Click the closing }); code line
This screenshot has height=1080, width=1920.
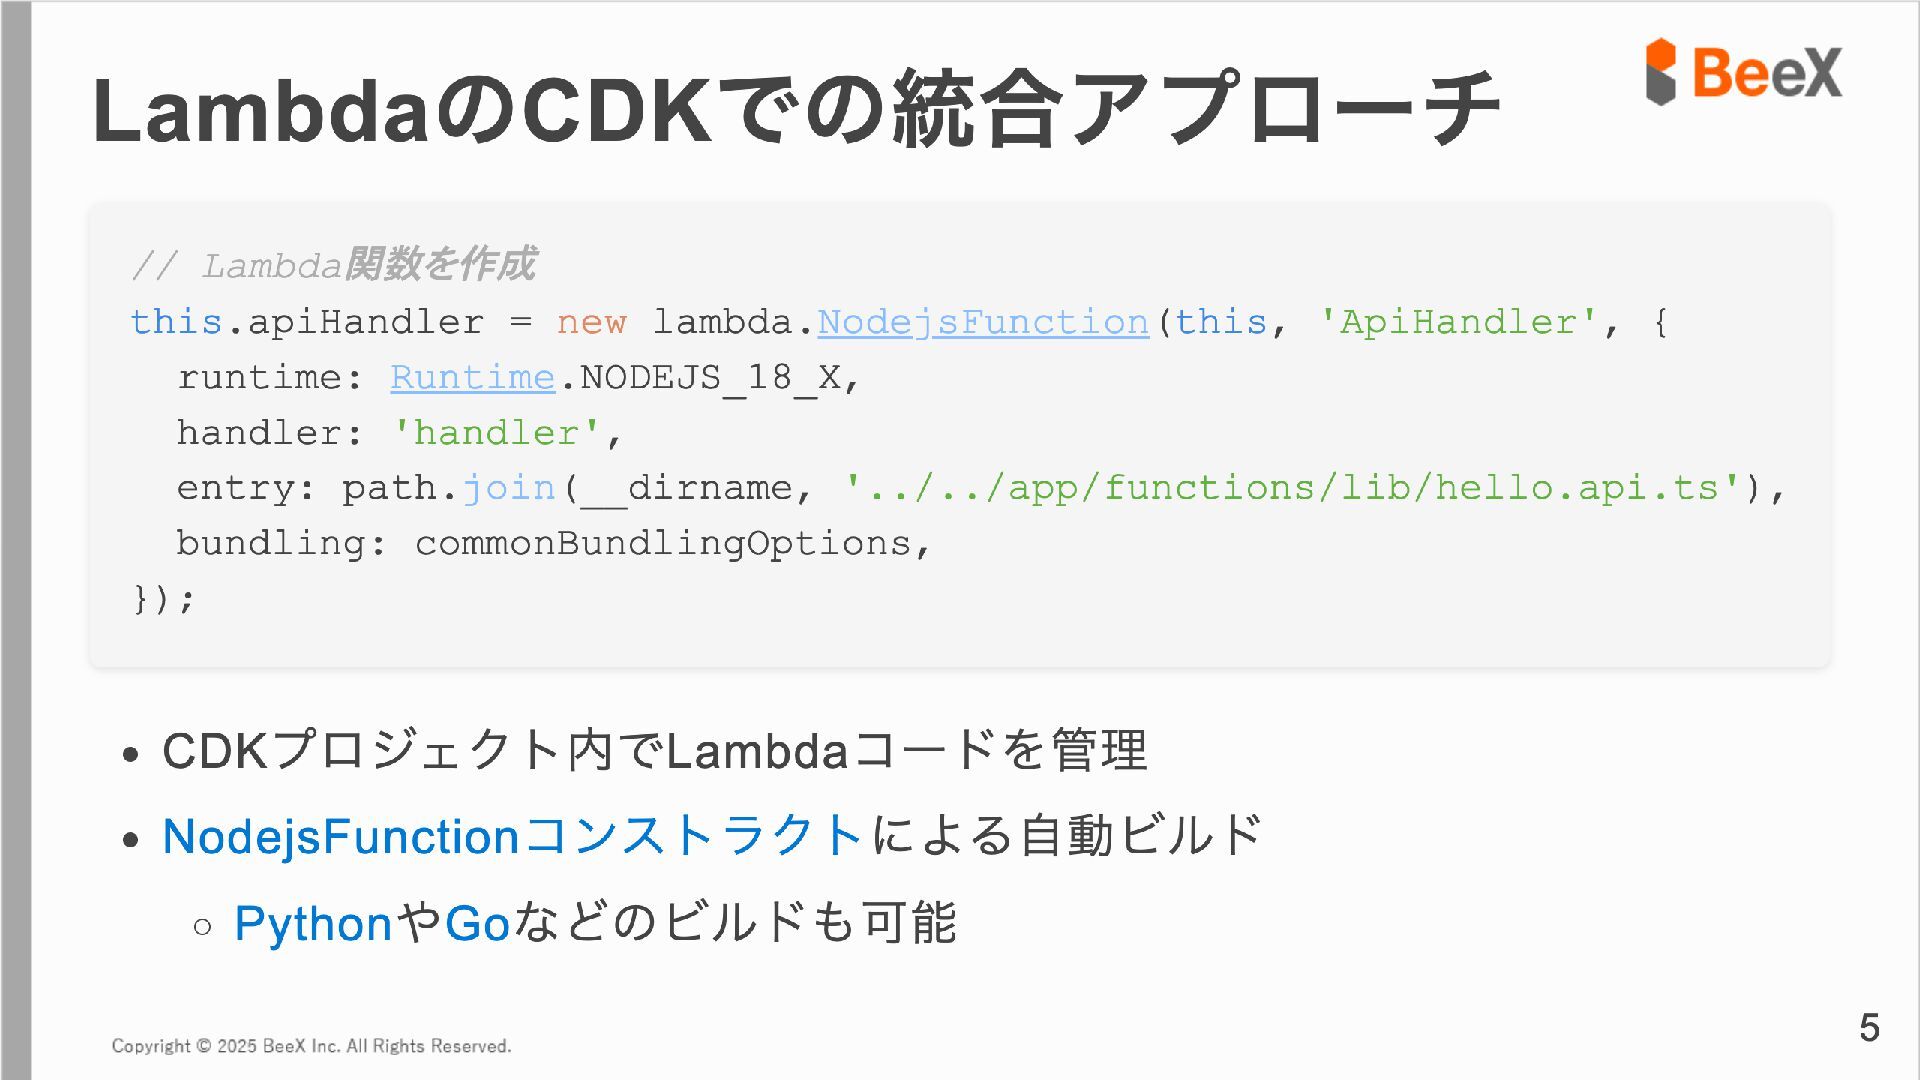pyautogui.click(x=164, y=599)
